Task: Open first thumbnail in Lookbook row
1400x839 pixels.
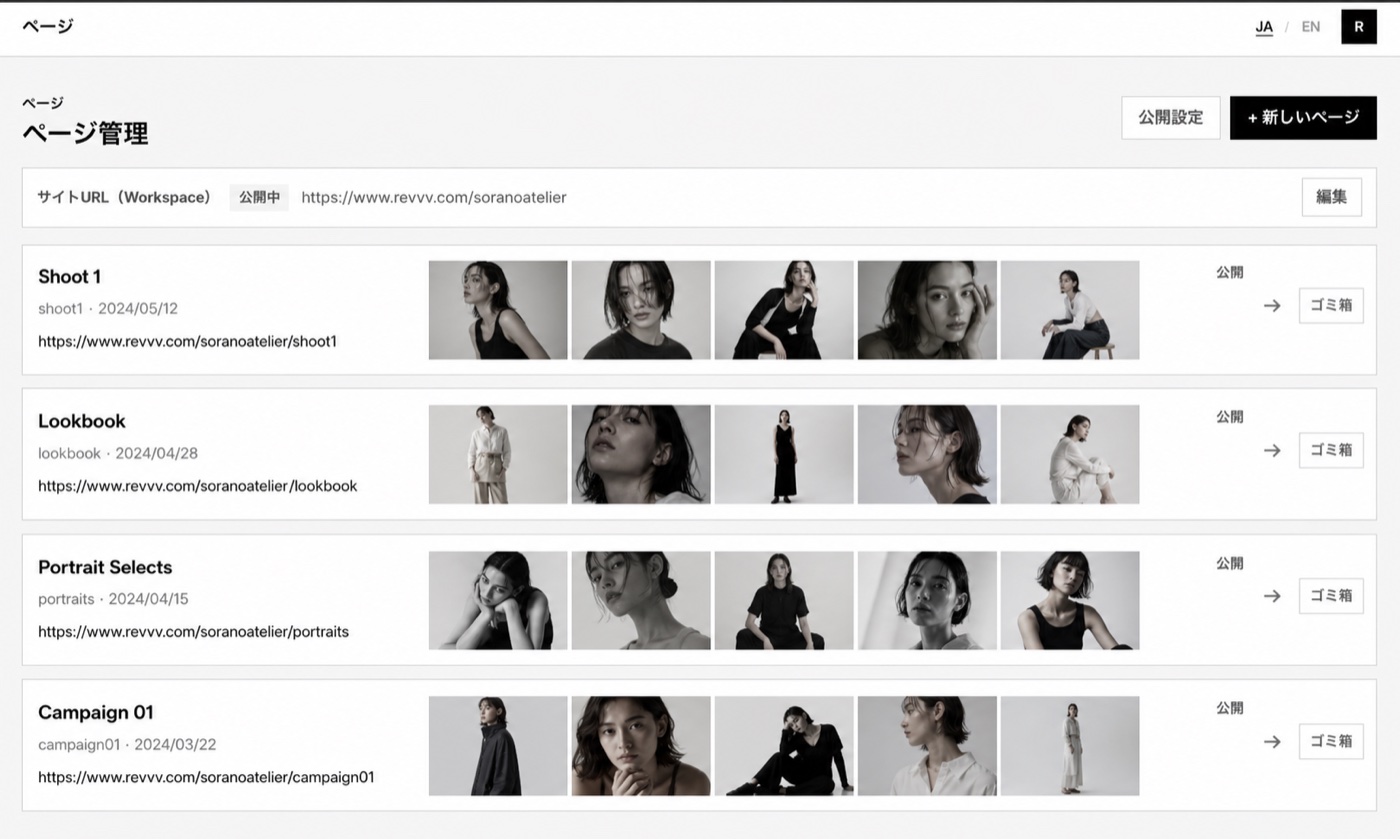Action: pyautogui.click(x=498, y=454)
